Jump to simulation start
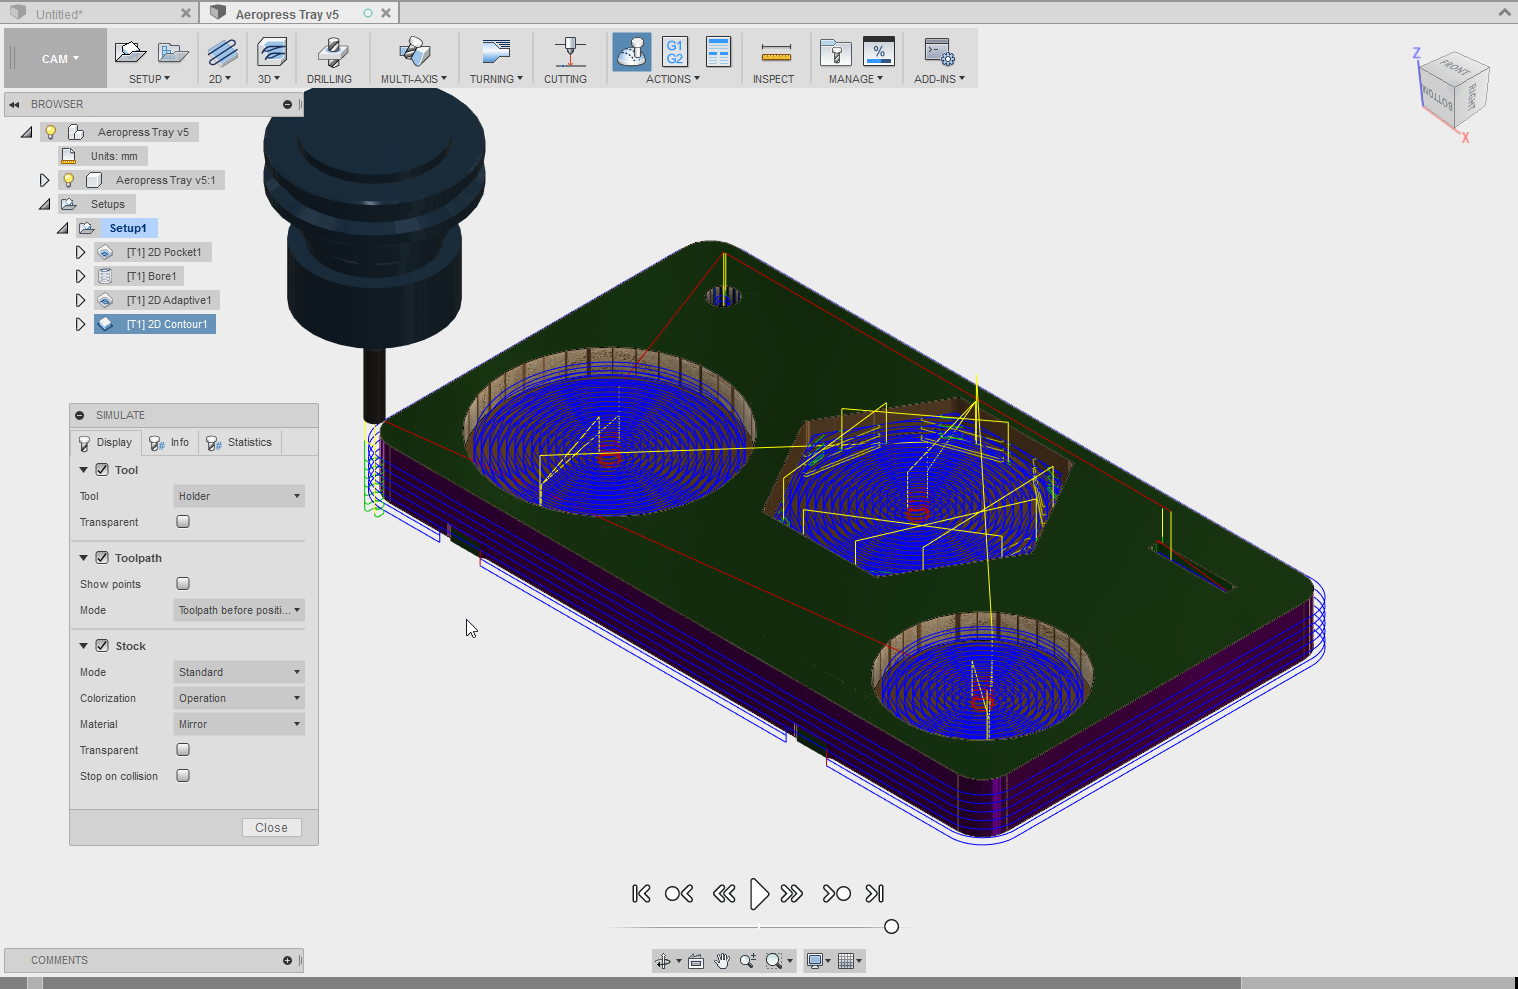 click(642, 894)
